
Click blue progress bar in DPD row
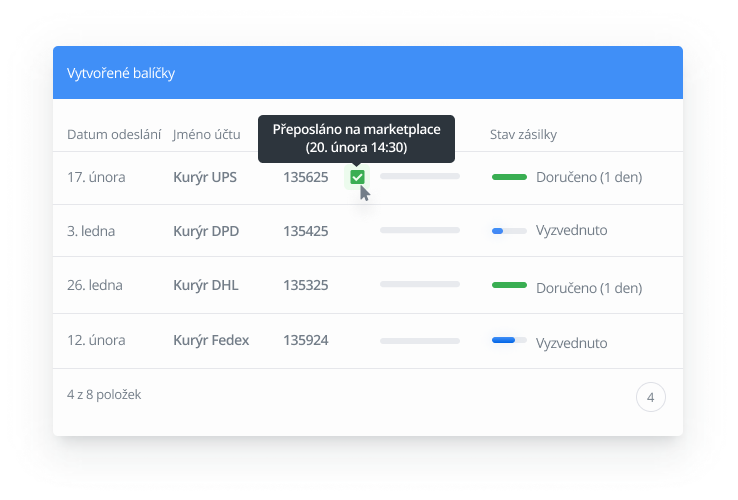509,231
